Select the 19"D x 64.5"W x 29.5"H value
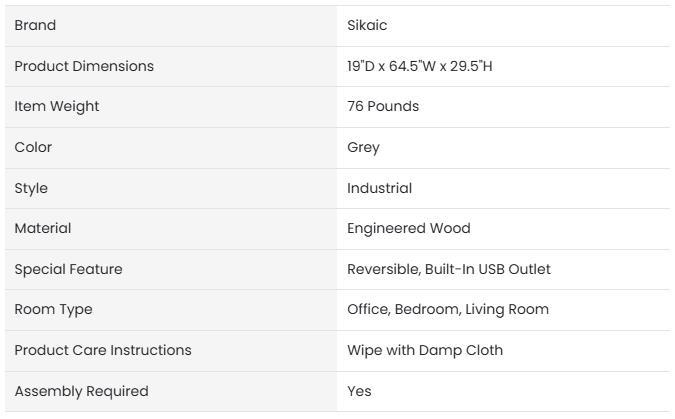Screen dimensions: 675x419 click(x=420, y=66)
